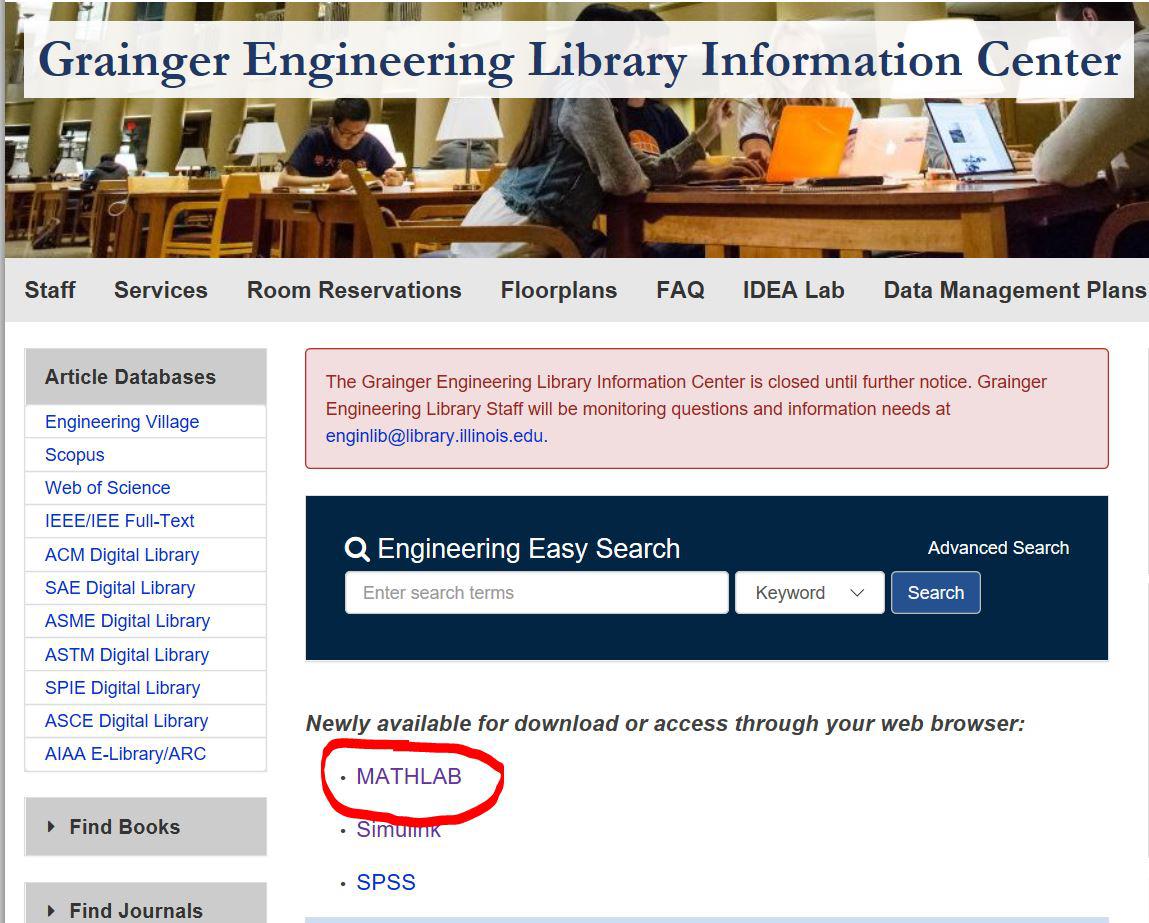Click the Grainger Engineering Library Information Center title
Screen dimensions: 1149x923
click(579, 60)
